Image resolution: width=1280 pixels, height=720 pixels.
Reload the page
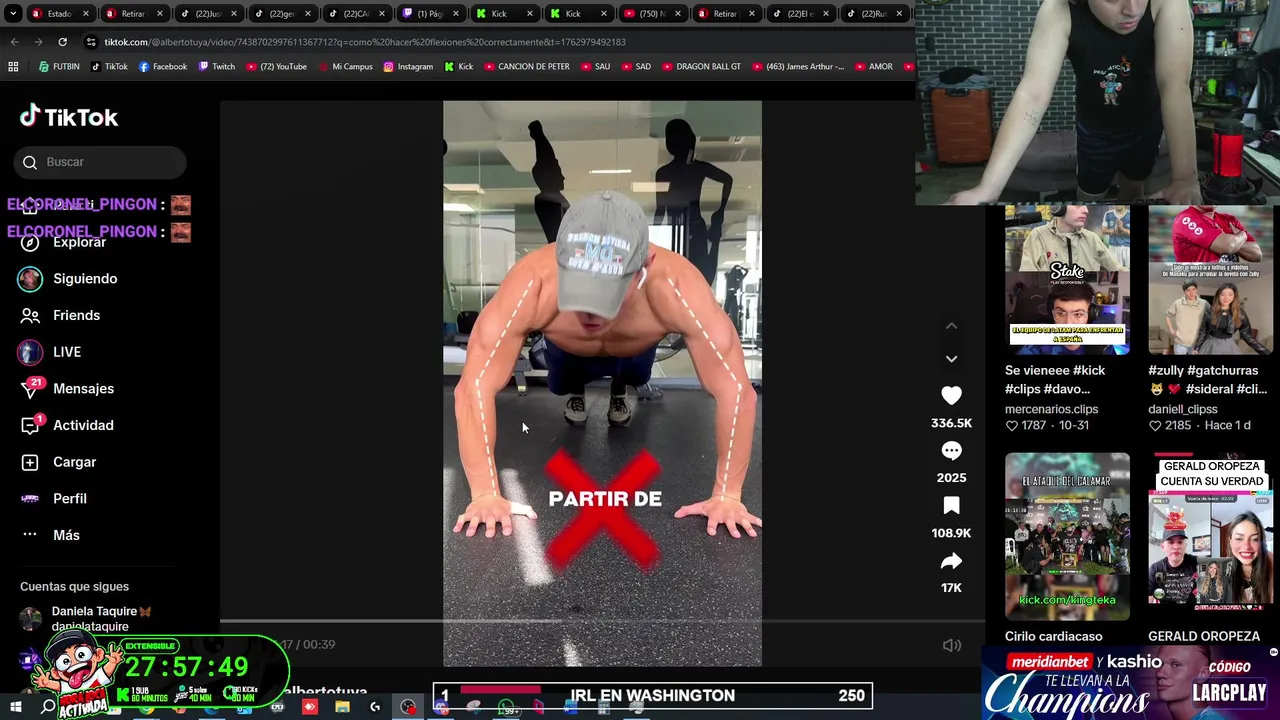(x=62, y=42)
